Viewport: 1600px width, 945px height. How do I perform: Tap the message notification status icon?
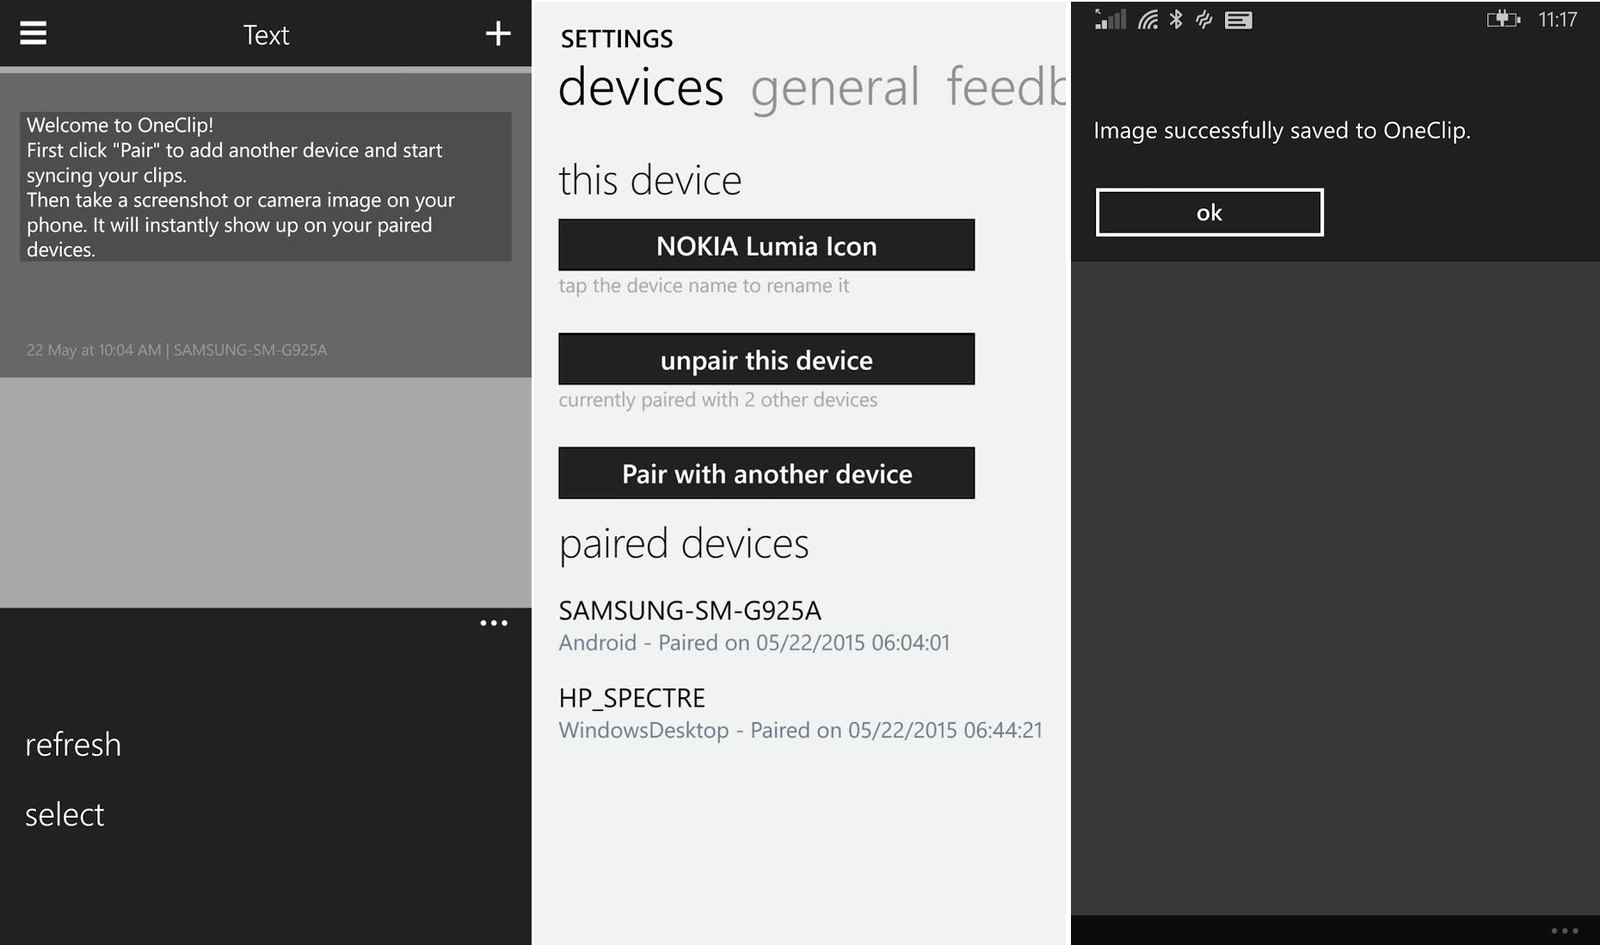point(1238,20)
